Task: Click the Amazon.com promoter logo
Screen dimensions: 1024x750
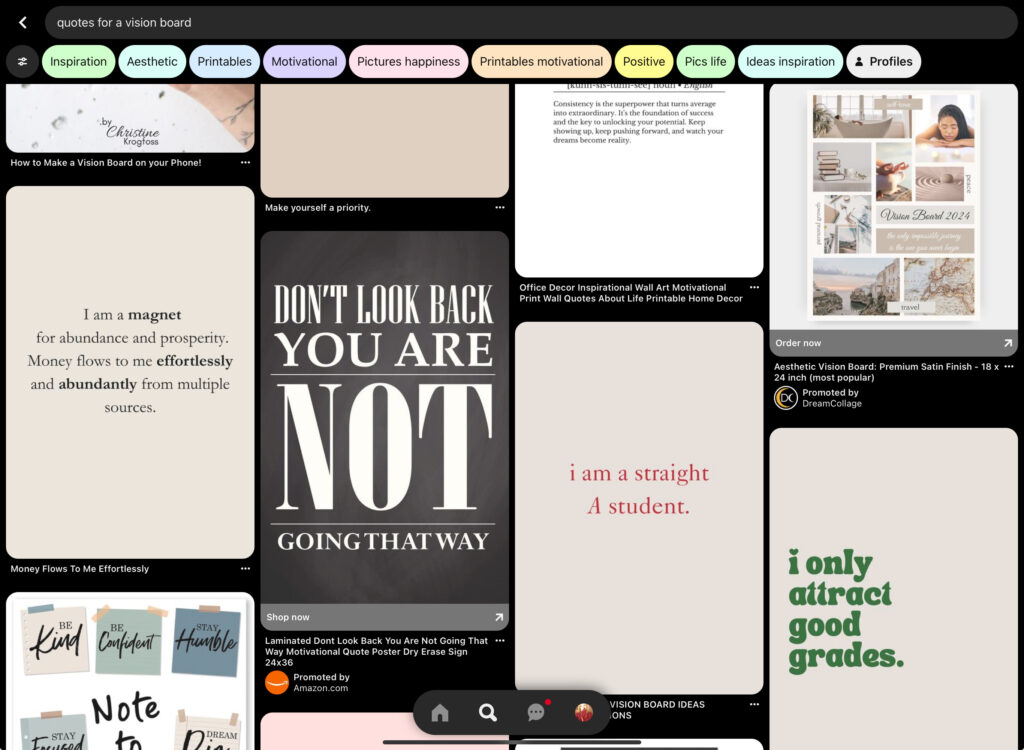Action: pos(277,683)
